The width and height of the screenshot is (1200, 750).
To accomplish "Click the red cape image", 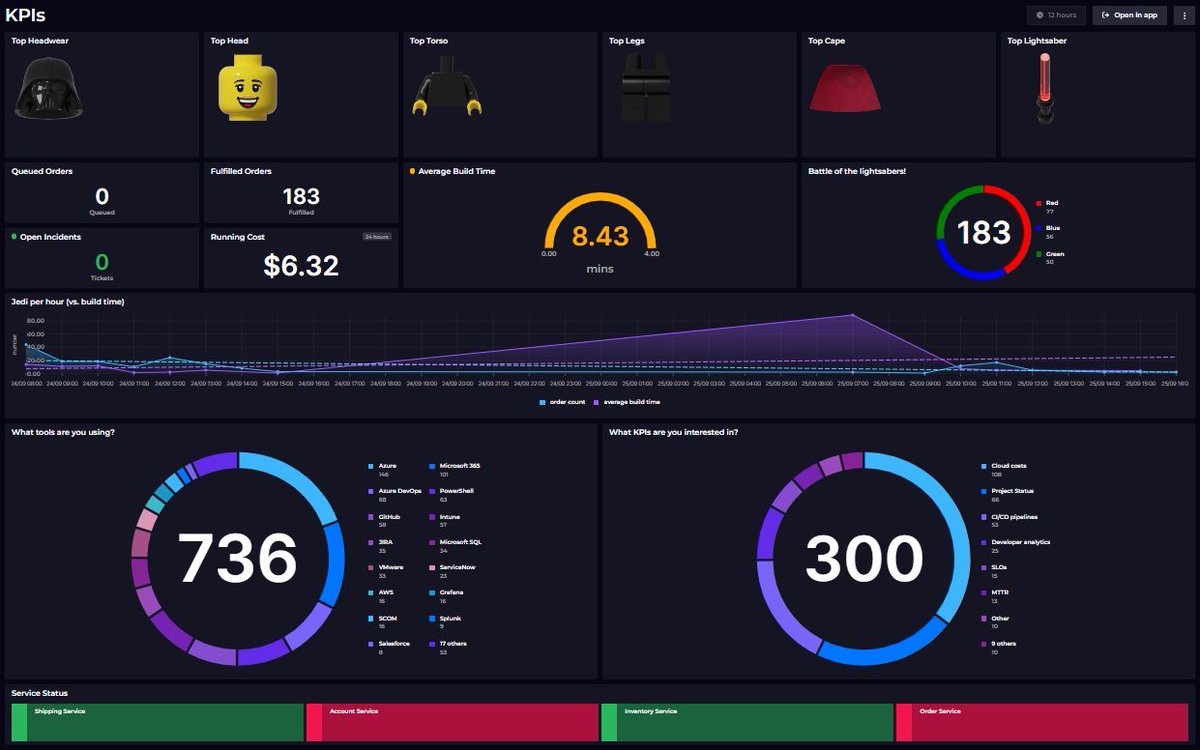I will click(x=845, y=86).
